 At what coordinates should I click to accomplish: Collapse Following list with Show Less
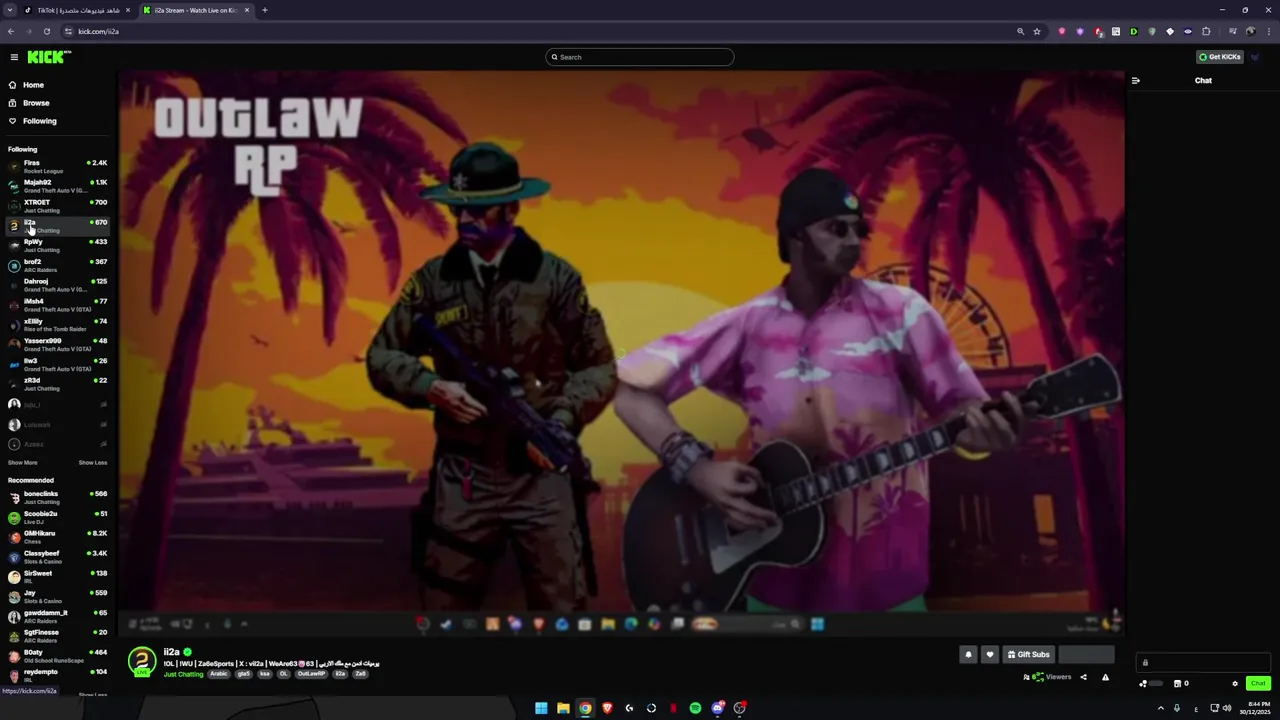pyautogui.click(x=93, y=463)
